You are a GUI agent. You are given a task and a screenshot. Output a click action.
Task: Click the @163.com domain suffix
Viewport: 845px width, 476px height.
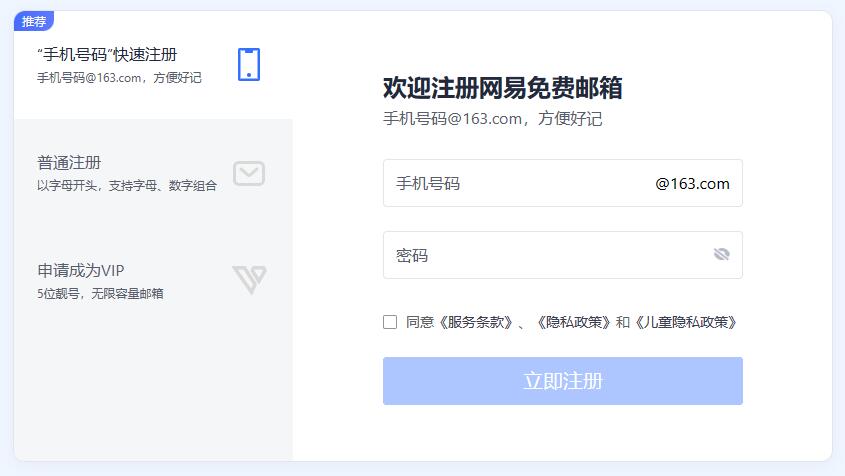(x=692, y=184)
